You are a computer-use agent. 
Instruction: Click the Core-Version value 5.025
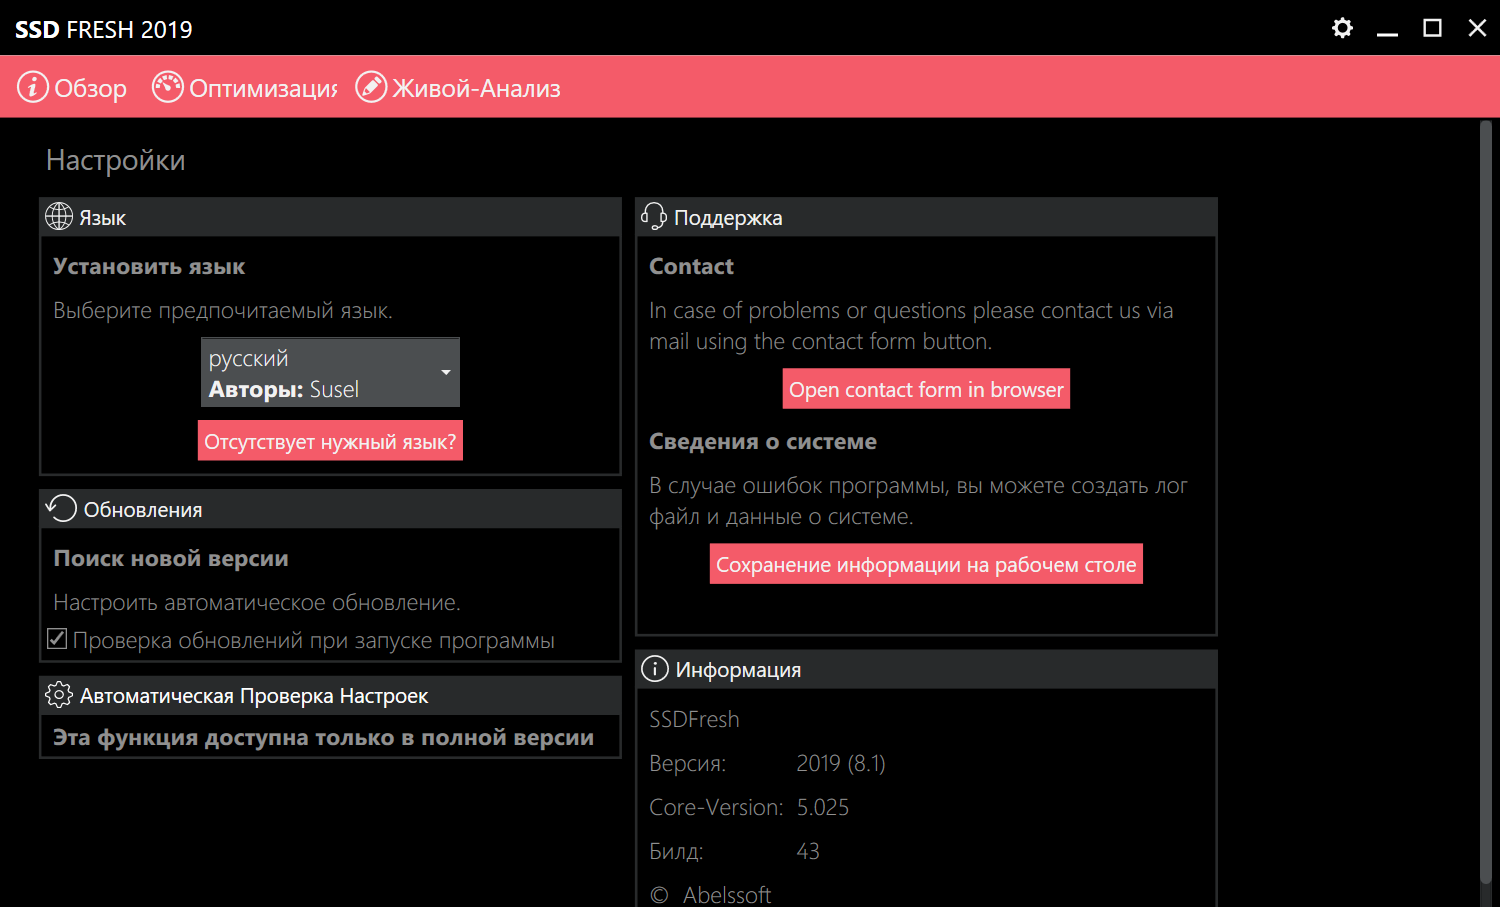(x=823, y=808)
